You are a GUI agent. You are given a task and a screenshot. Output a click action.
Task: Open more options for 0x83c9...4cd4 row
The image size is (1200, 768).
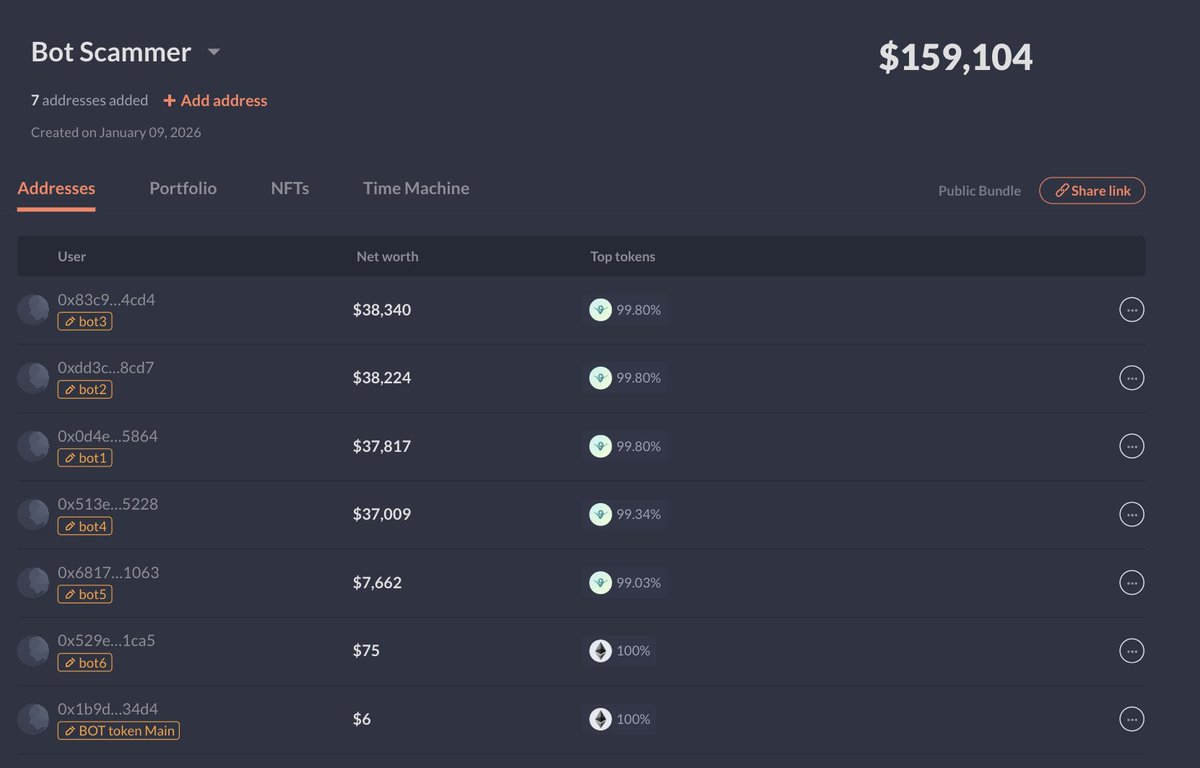pos(1131,310)
